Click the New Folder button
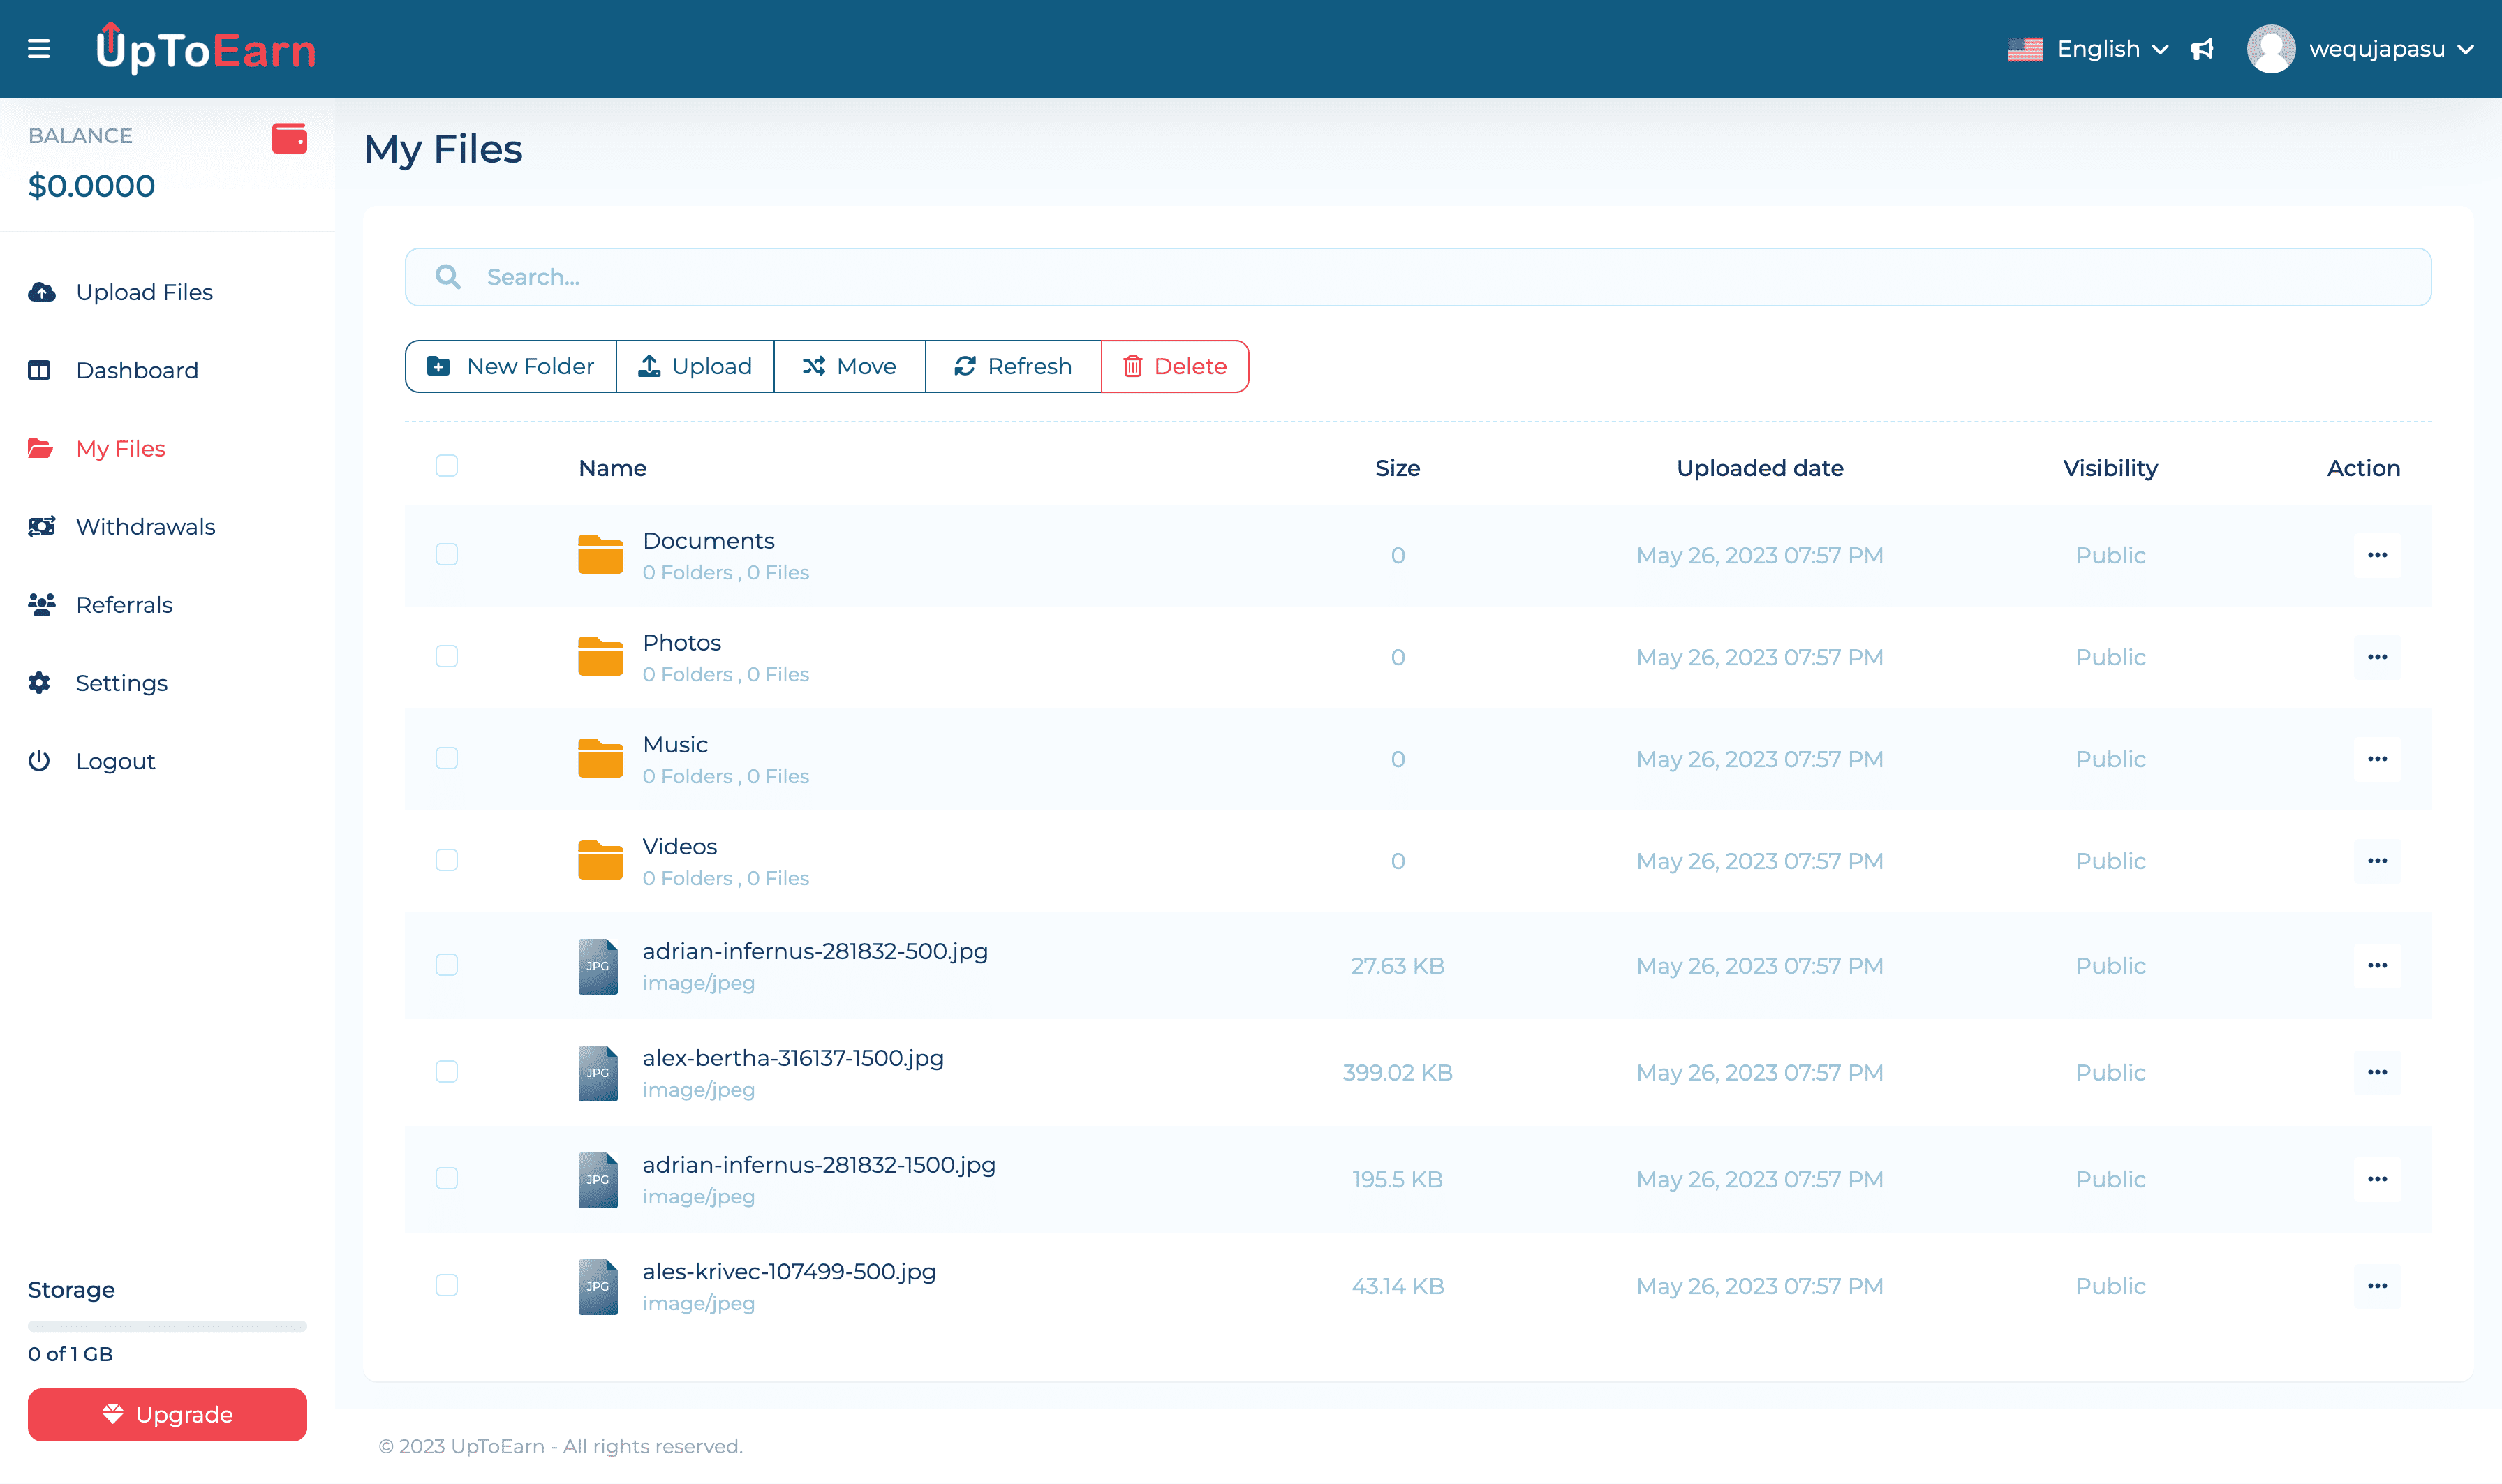Screen dimensions: 2502x1484 click(511, 366)
